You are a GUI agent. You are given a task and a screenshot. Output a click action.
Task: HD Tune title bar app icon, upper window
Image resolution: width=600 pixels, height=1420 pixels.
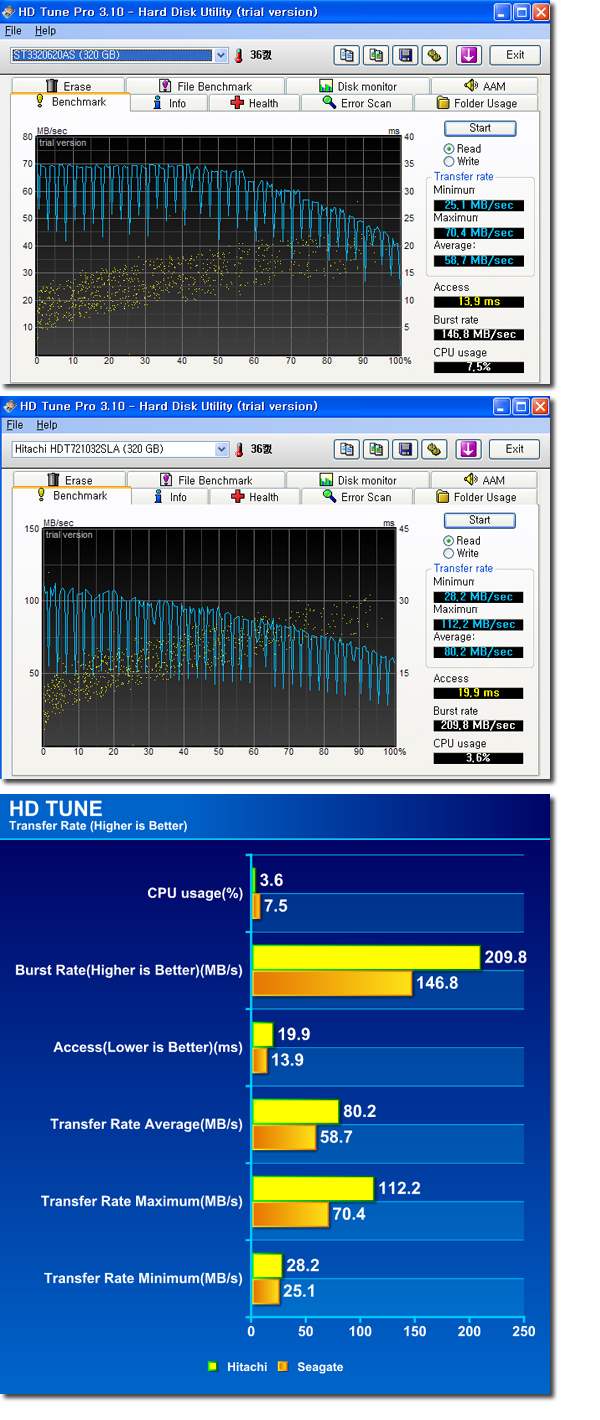point(10,12)
